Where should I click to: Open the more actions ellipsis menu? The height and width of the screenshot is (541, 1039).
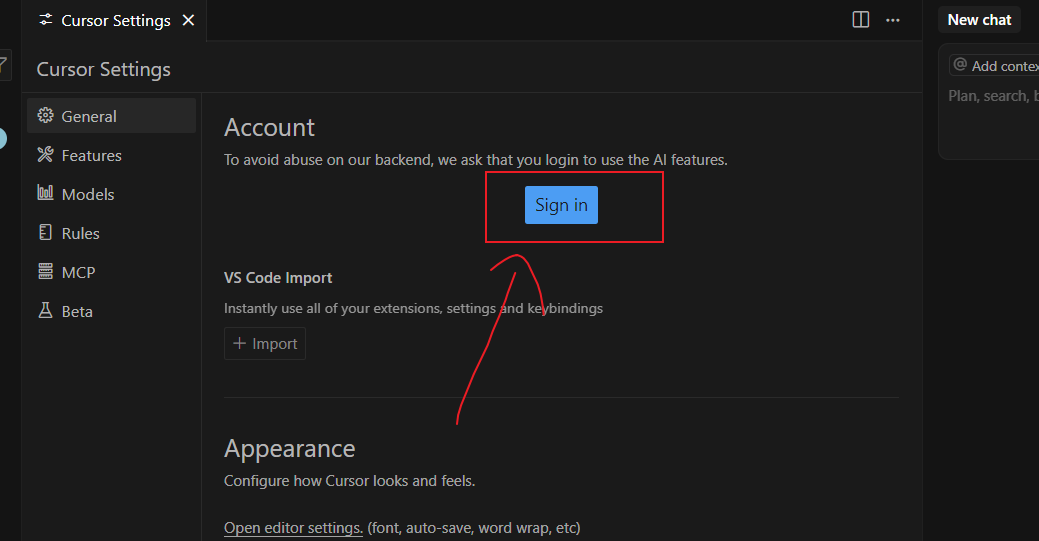pyautogui.click(x=893, y=20)
